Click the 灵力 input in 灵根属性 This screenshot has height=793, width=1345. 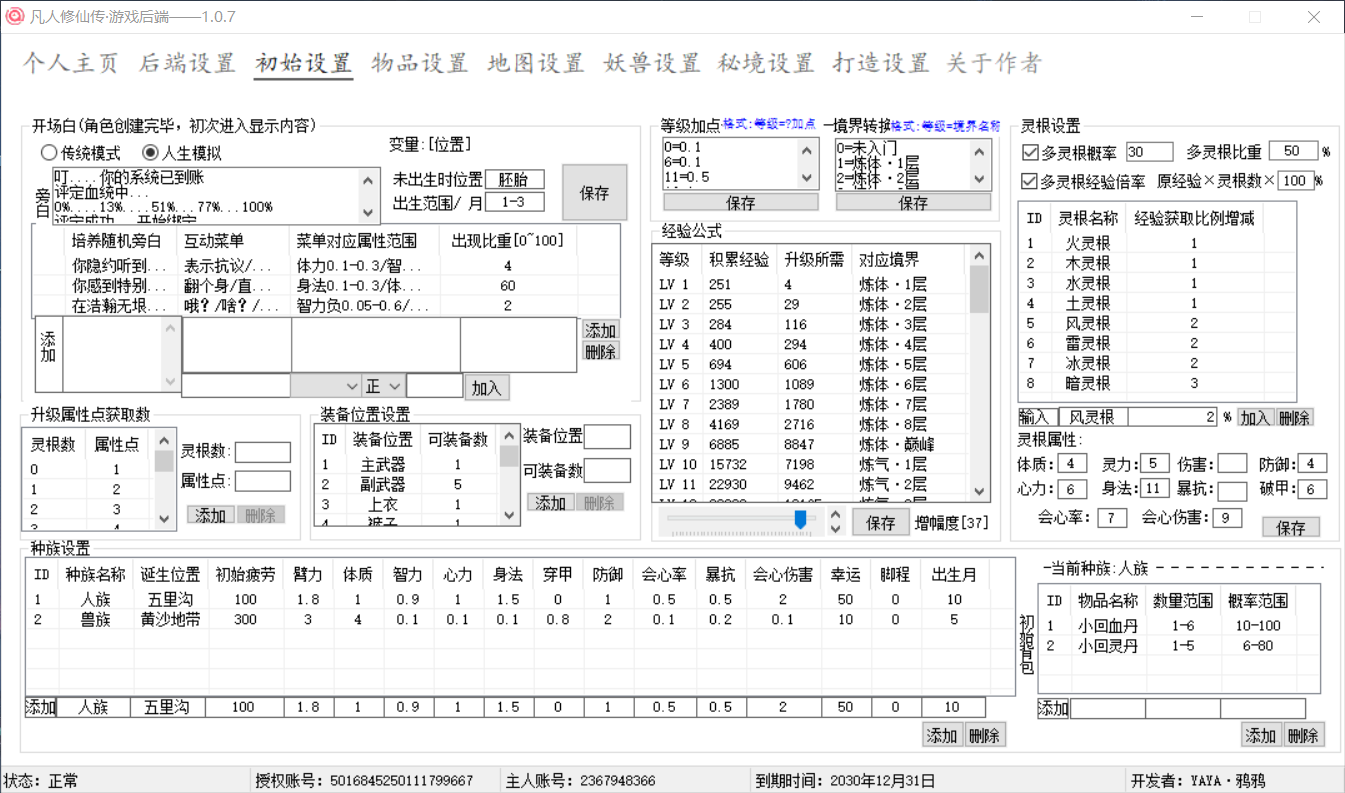(1154, 464)
